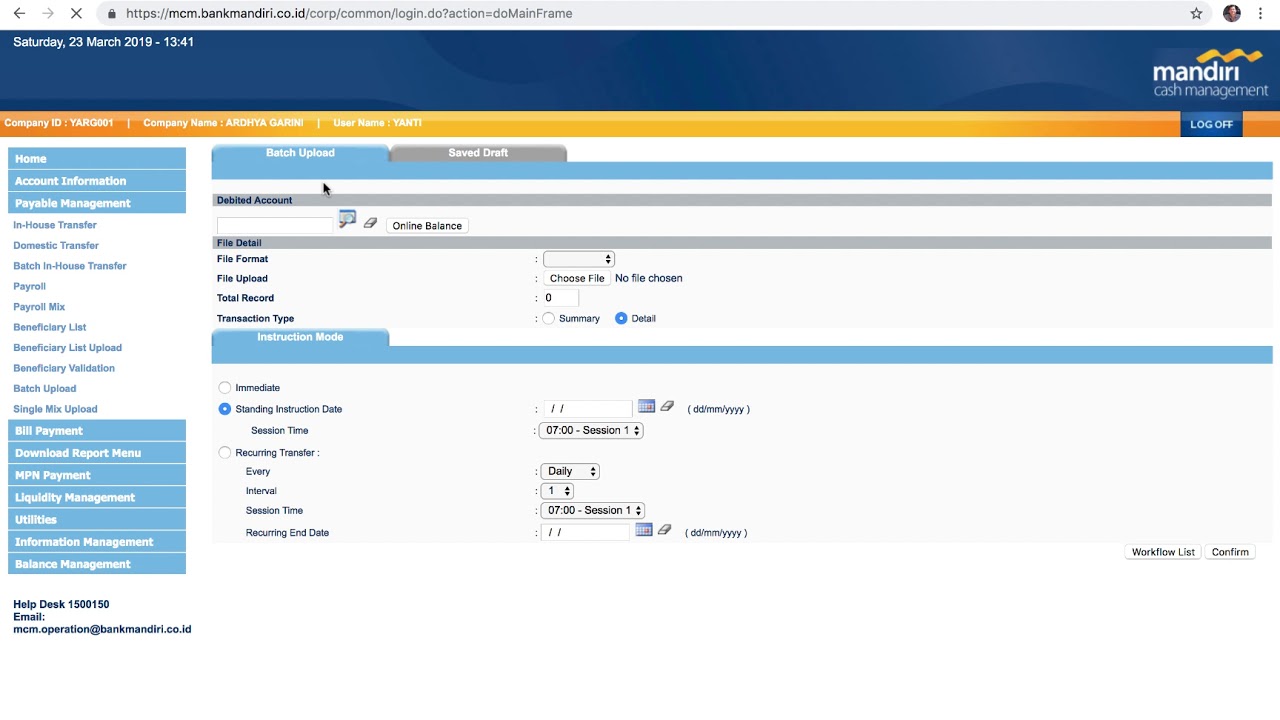Click Online Balance button
This screenshot has height=720, width=1280.
pos(427,226)
